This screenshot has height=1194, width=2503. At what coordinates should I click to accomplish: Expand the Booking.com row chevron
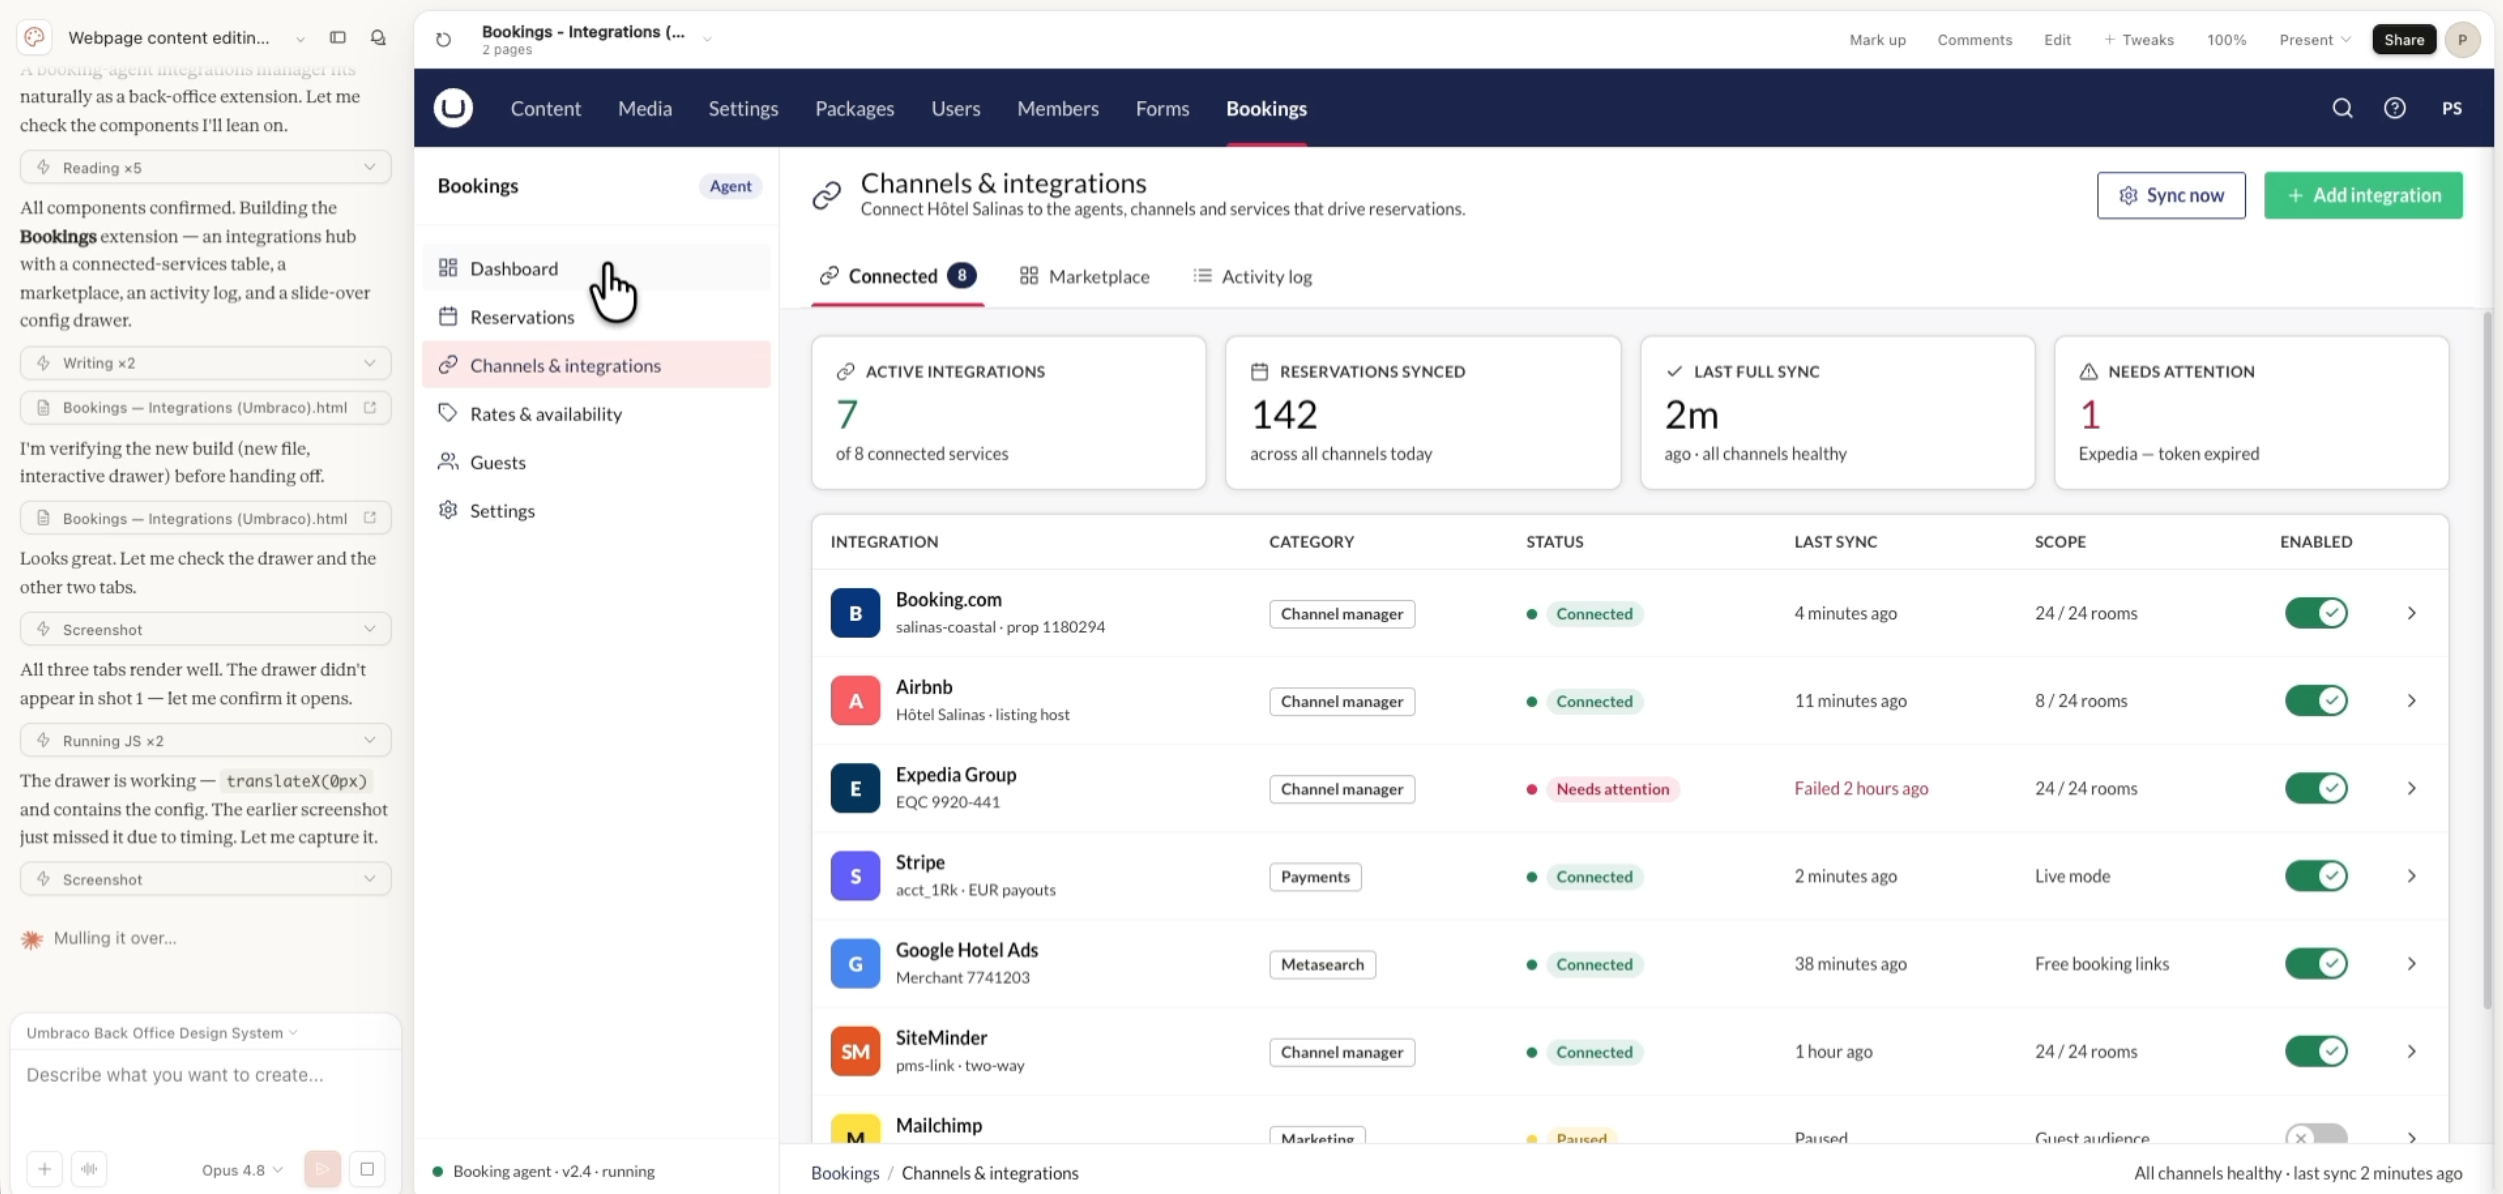click(x=2411, y=613)
